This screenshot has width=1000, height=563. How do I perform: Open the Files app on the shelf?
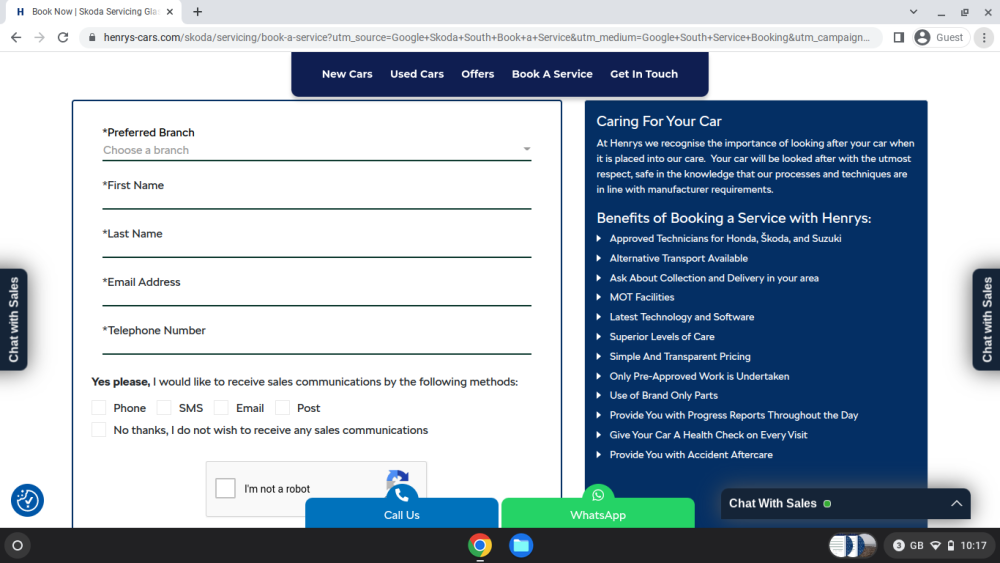(x=521, y=545)
